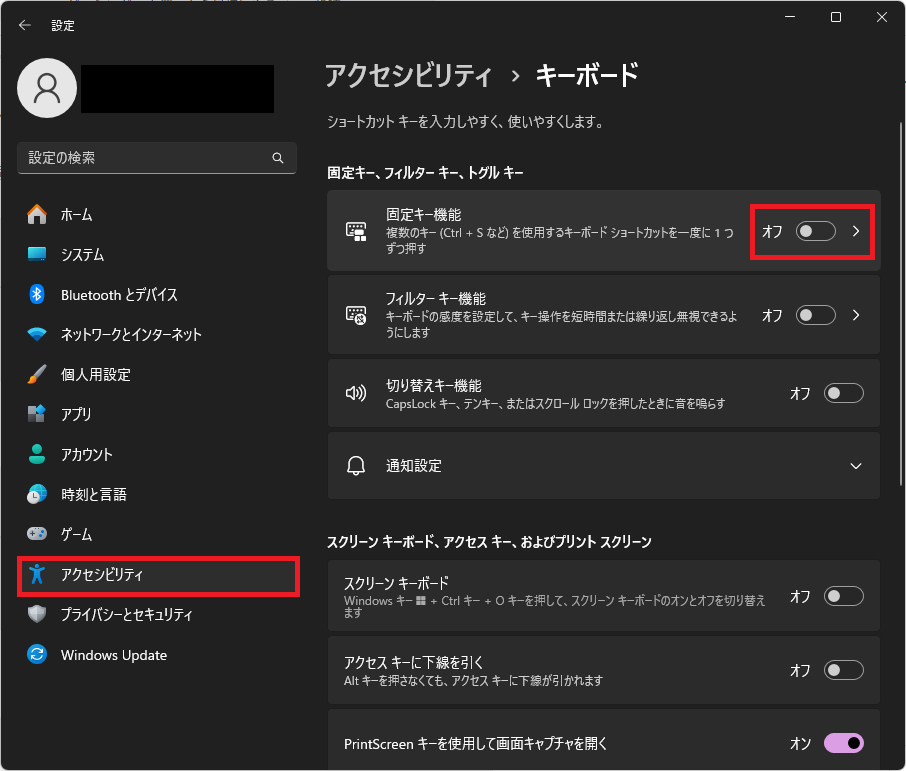Open 固定キー機能 details via chevron arrow
Screen dimensions: 906x771
856,231
